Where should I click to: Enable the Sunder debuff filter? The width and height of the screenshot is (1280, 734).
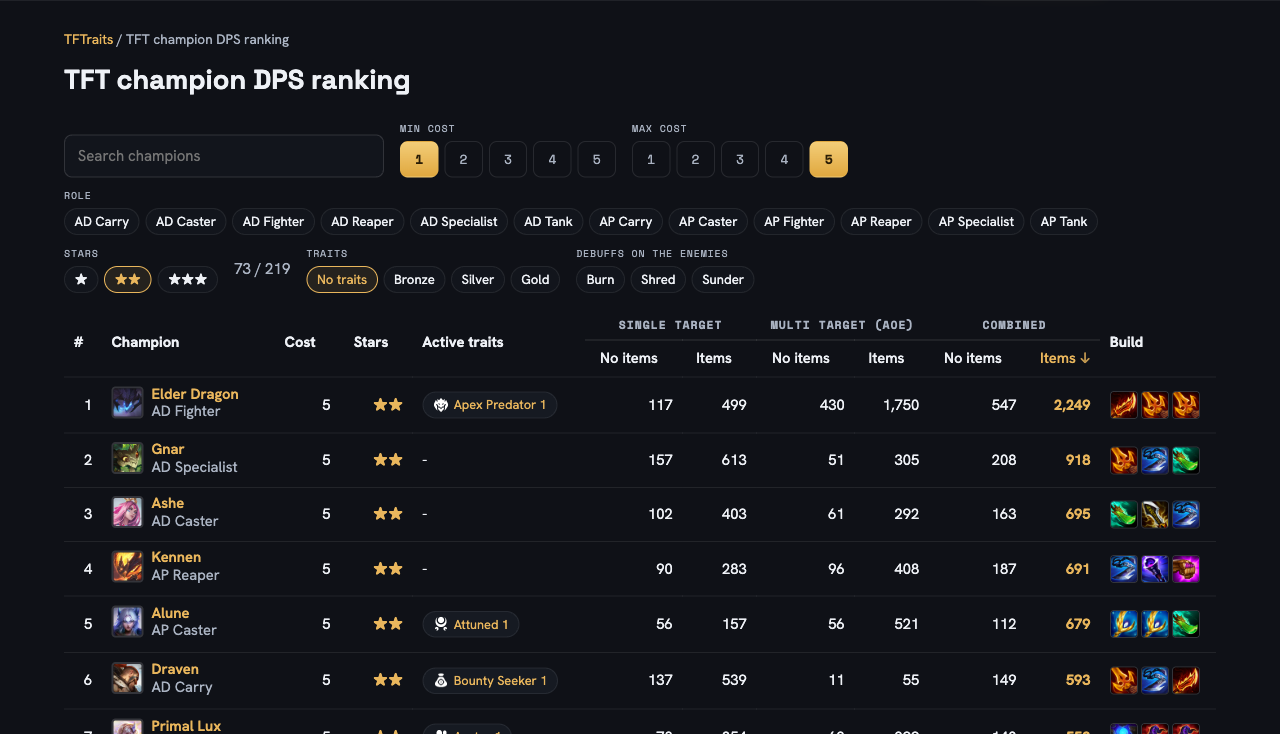[723, 280]
